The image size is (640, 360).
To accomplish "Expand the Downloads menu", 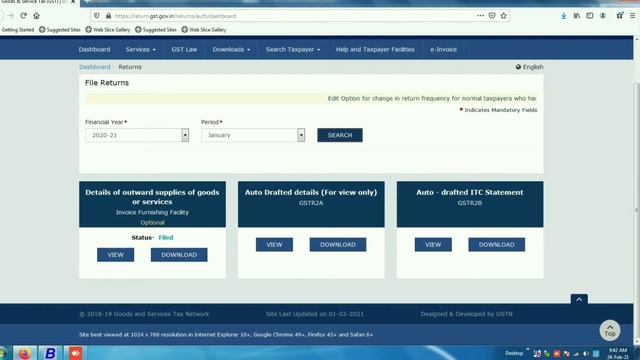I will tap(231, 49).
